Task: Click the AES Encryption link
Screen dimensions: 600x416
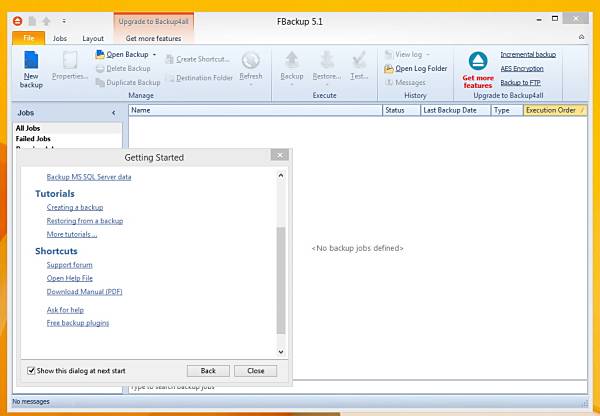Action: pos(522,69)
